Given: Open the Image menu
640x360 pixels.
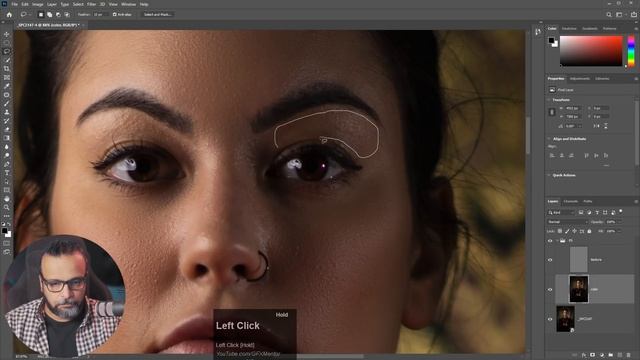Looking at the screenshot, I should (38, 4).
